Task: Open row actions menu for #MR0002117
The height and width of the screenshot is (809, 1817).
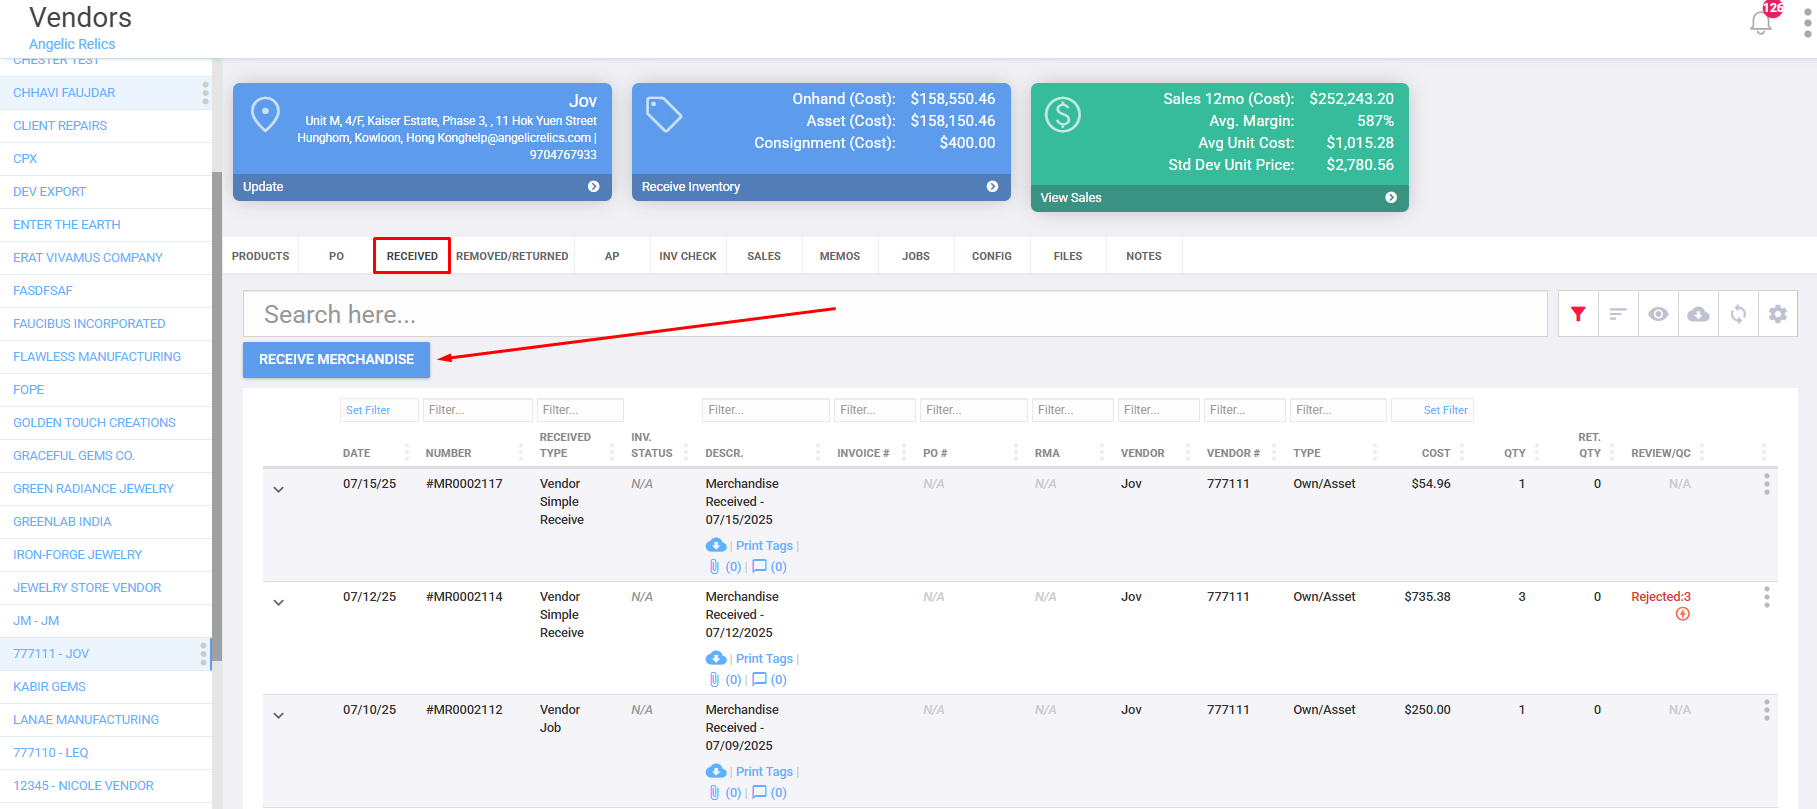Action: coord(1767,484)
